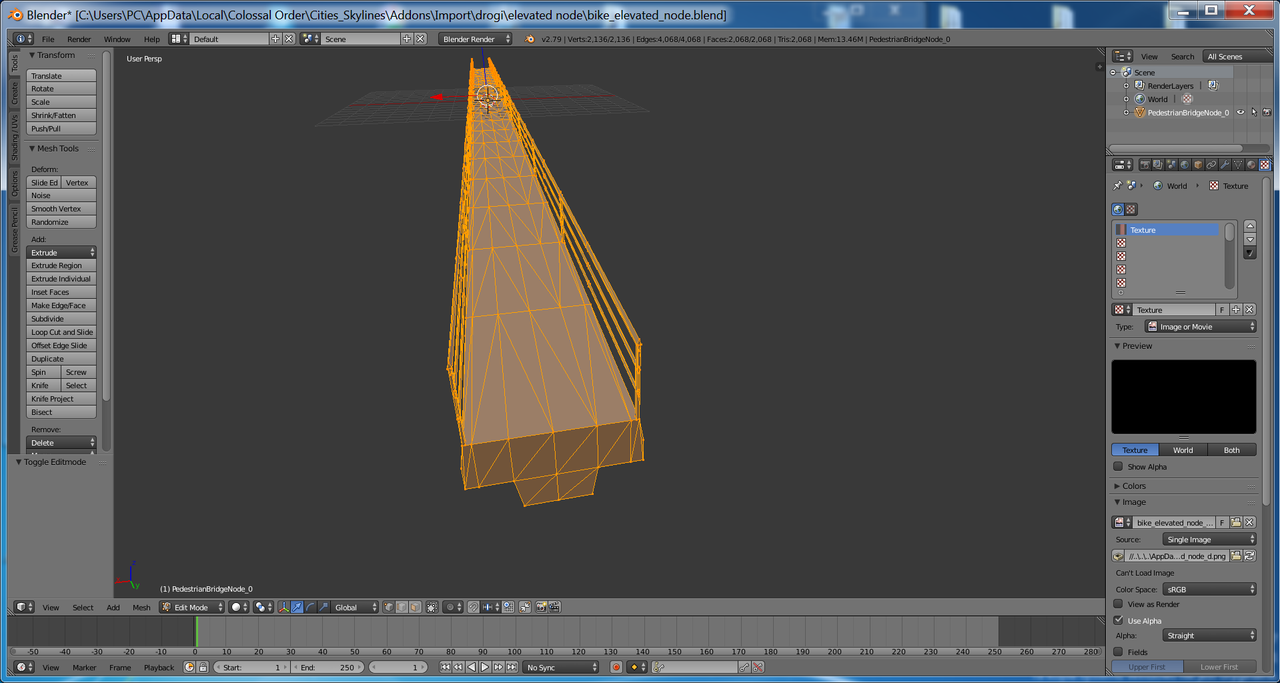This screenshot has width=1280, height=683.
Task: Uncheck the Use Alpha checkbox
Action: [1119, 620]
